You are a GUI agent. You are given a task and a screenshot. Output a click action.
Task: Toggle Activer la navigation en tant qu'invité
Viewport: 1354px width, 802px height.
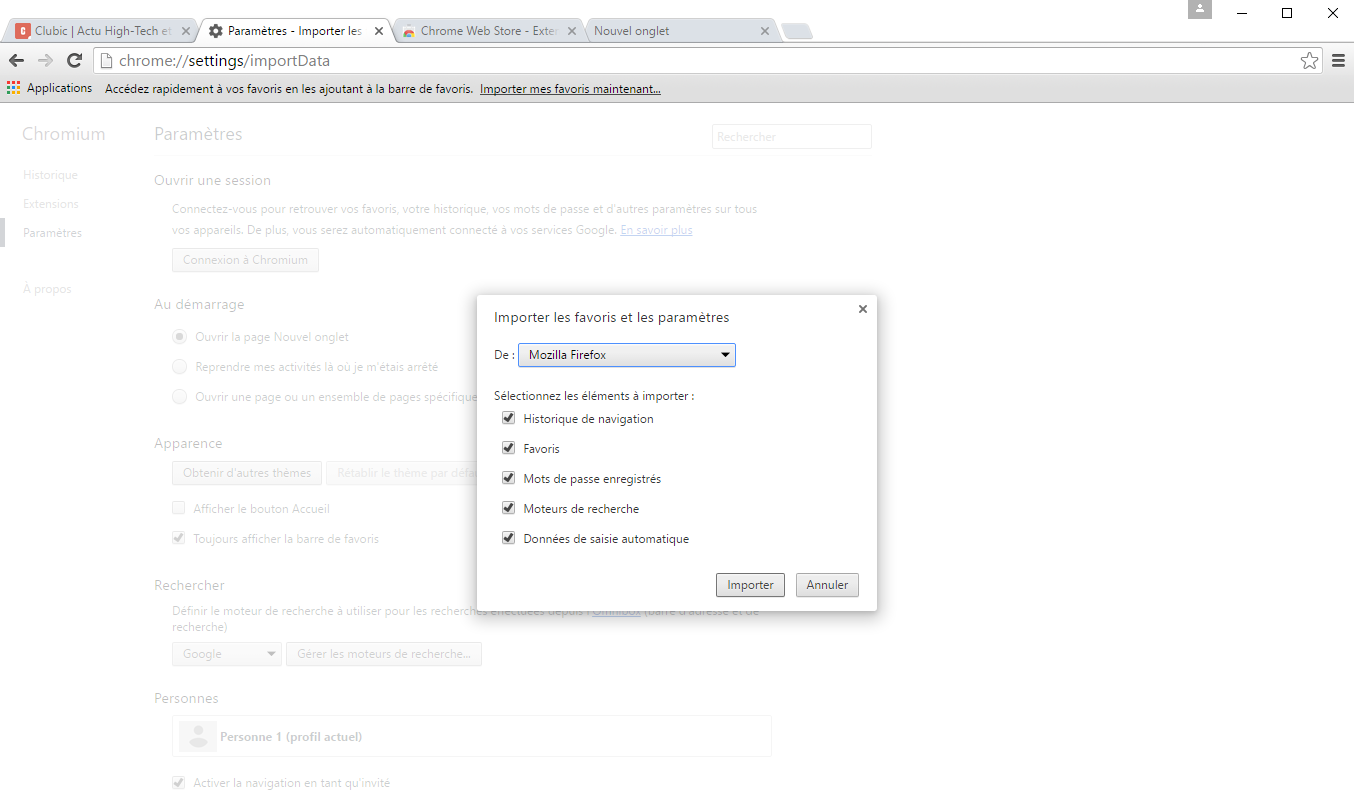click(179, 782)
